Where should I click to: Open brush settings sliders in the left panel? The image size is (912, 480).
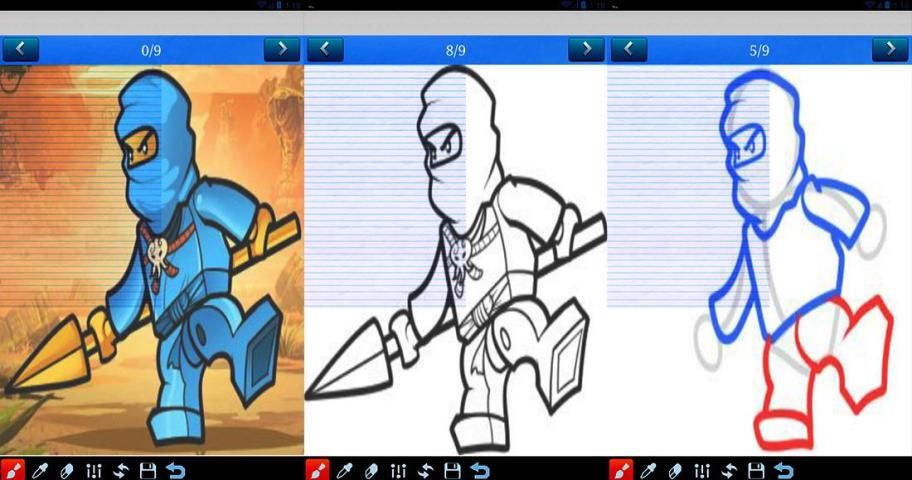[94, 469]
